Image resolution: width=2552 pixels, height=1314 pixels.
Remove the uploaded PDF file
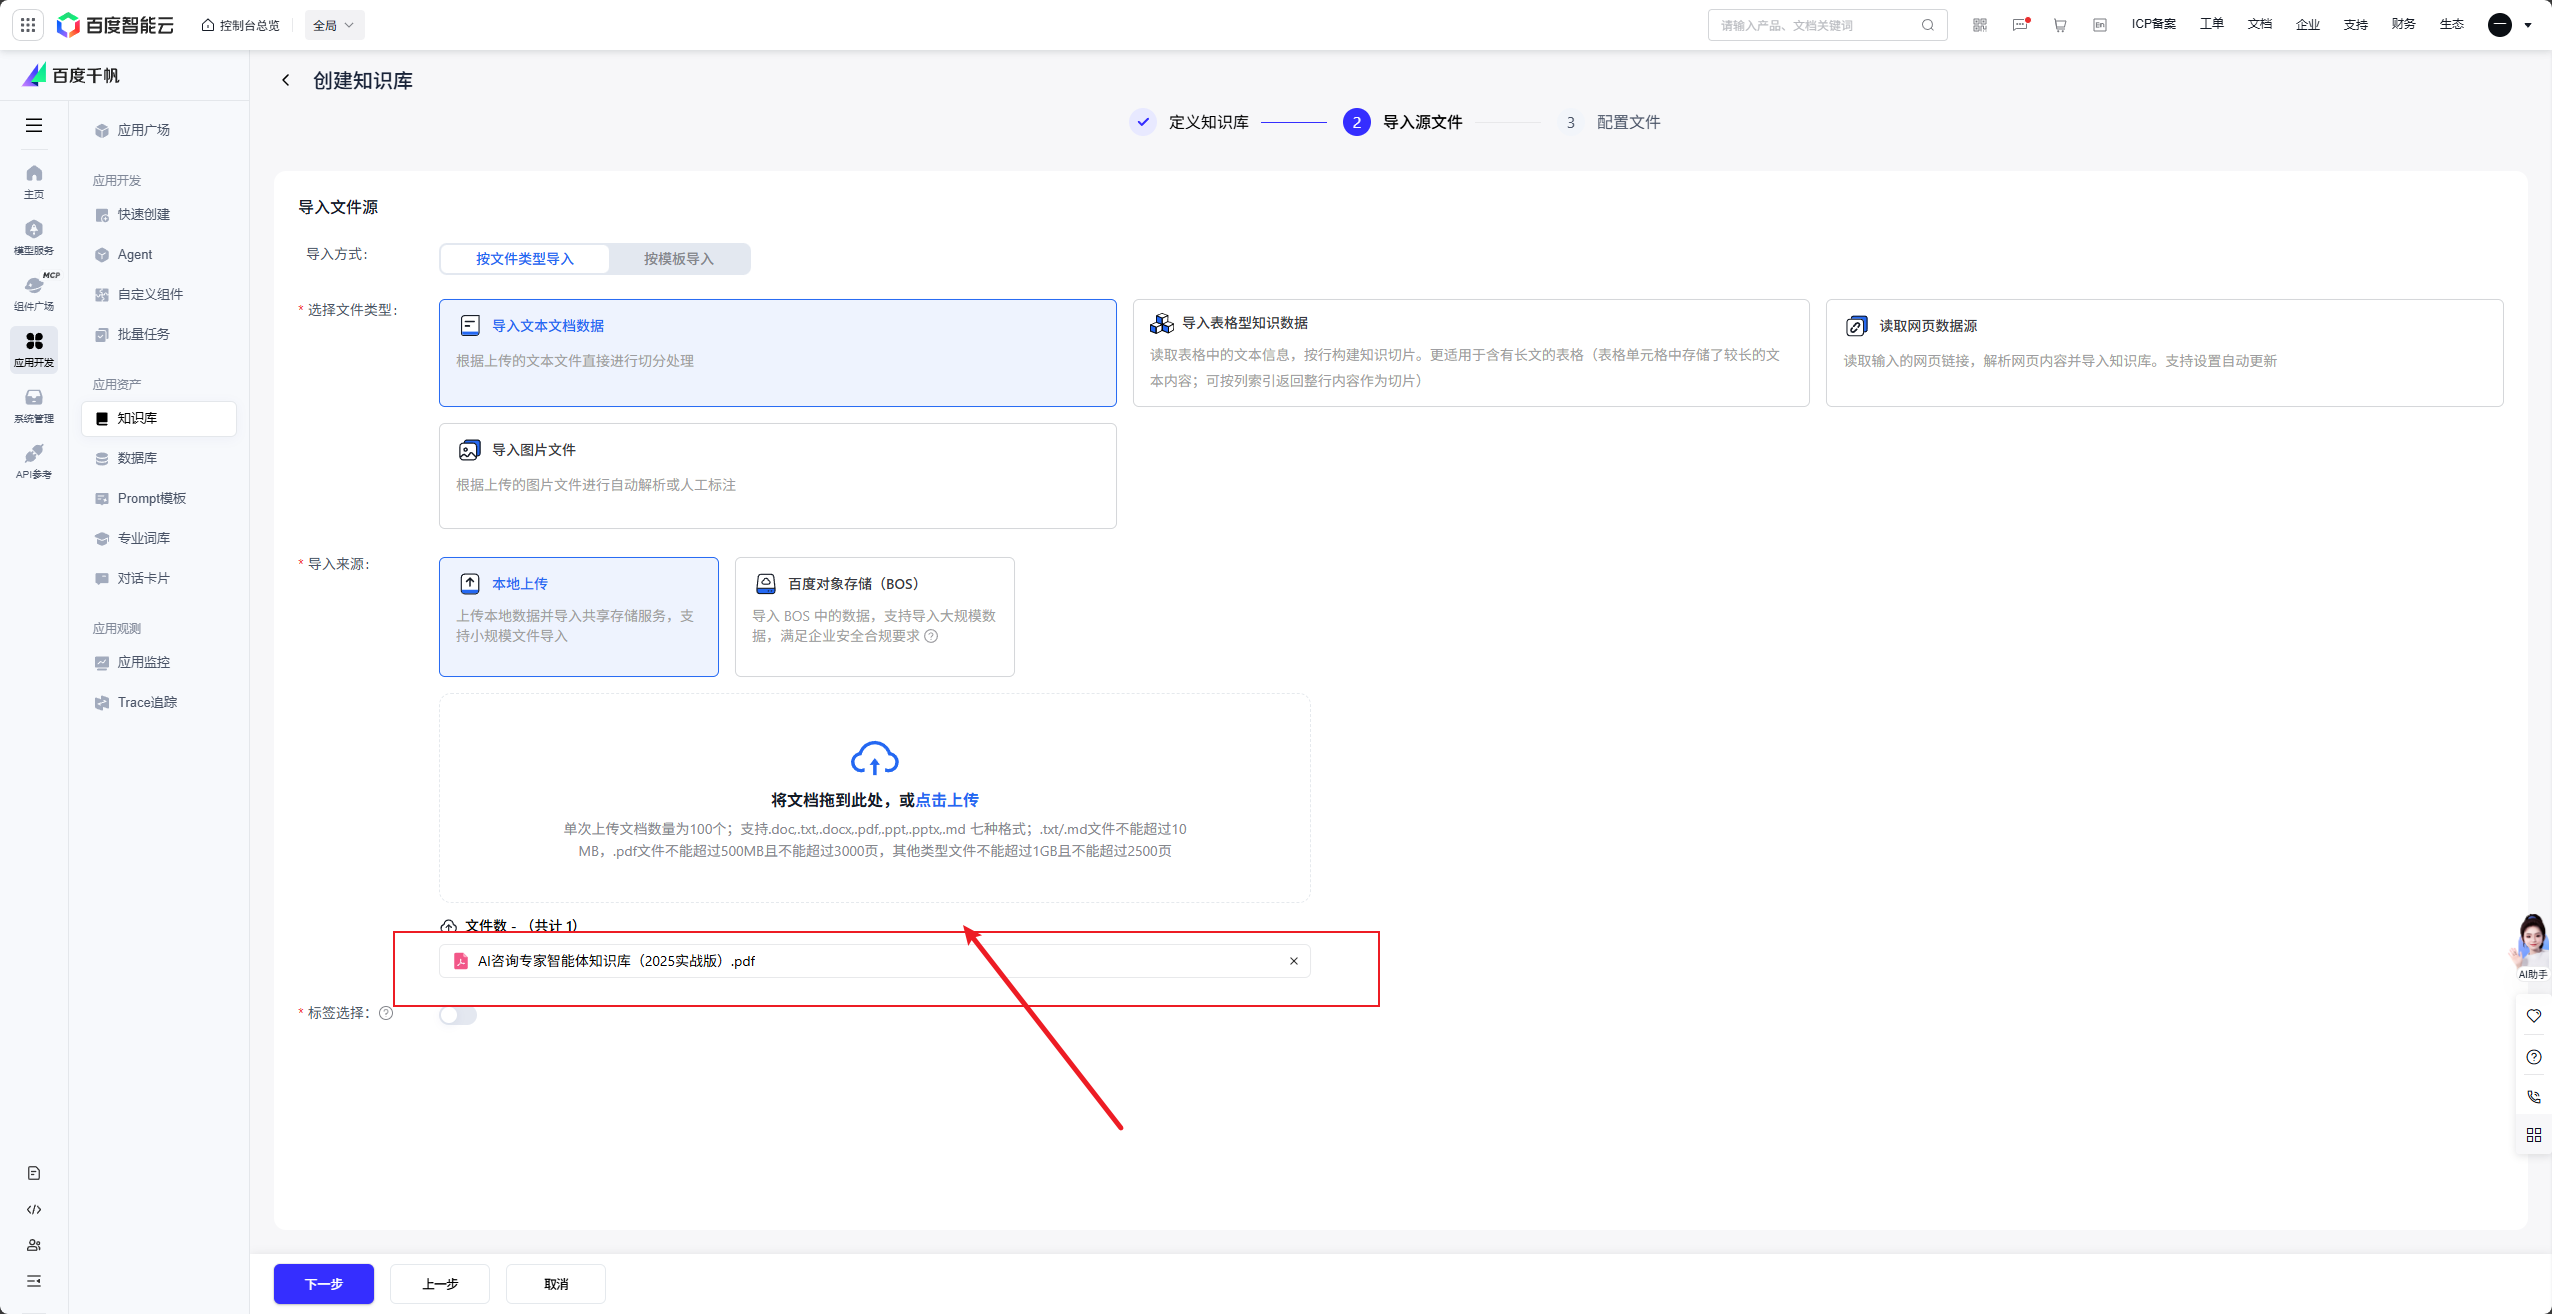click(1293, 961)
